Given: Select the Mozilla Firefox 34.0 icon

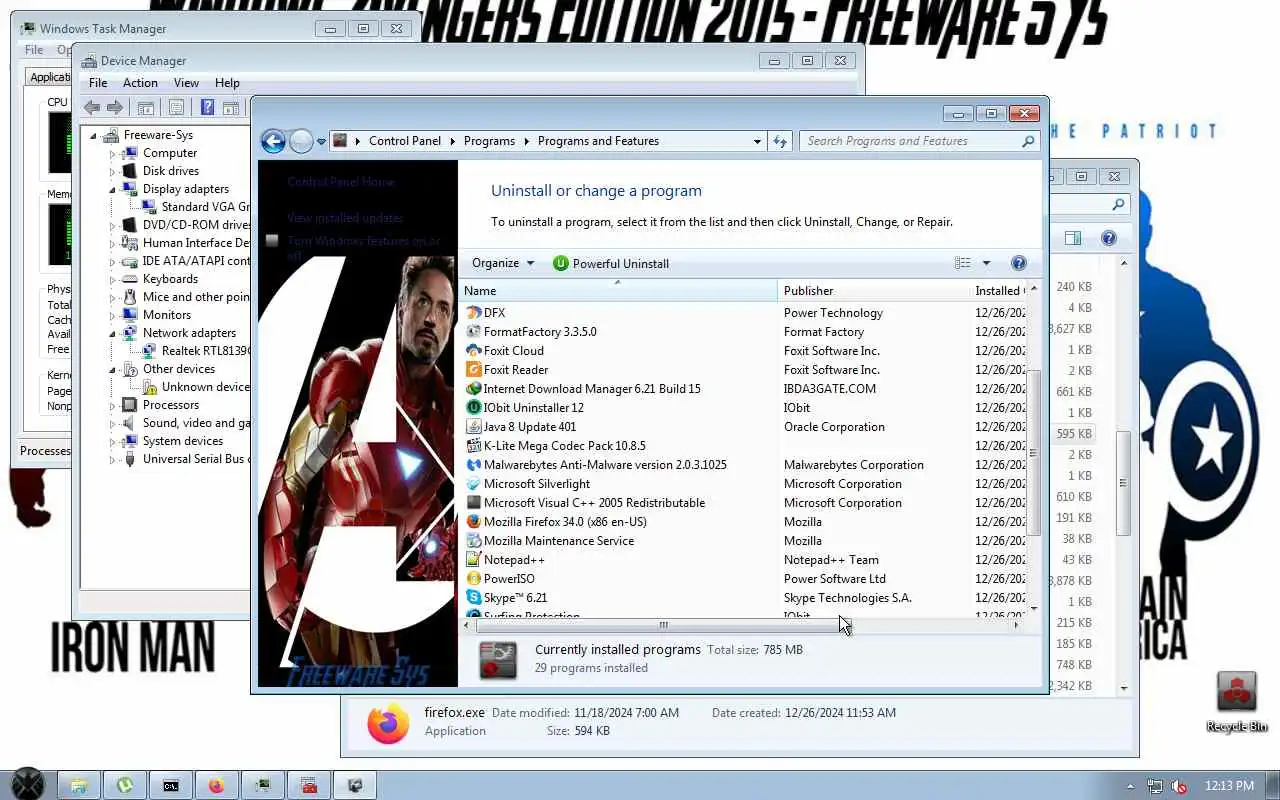Looking at the screenshot, I should click(x=474, y=522).
